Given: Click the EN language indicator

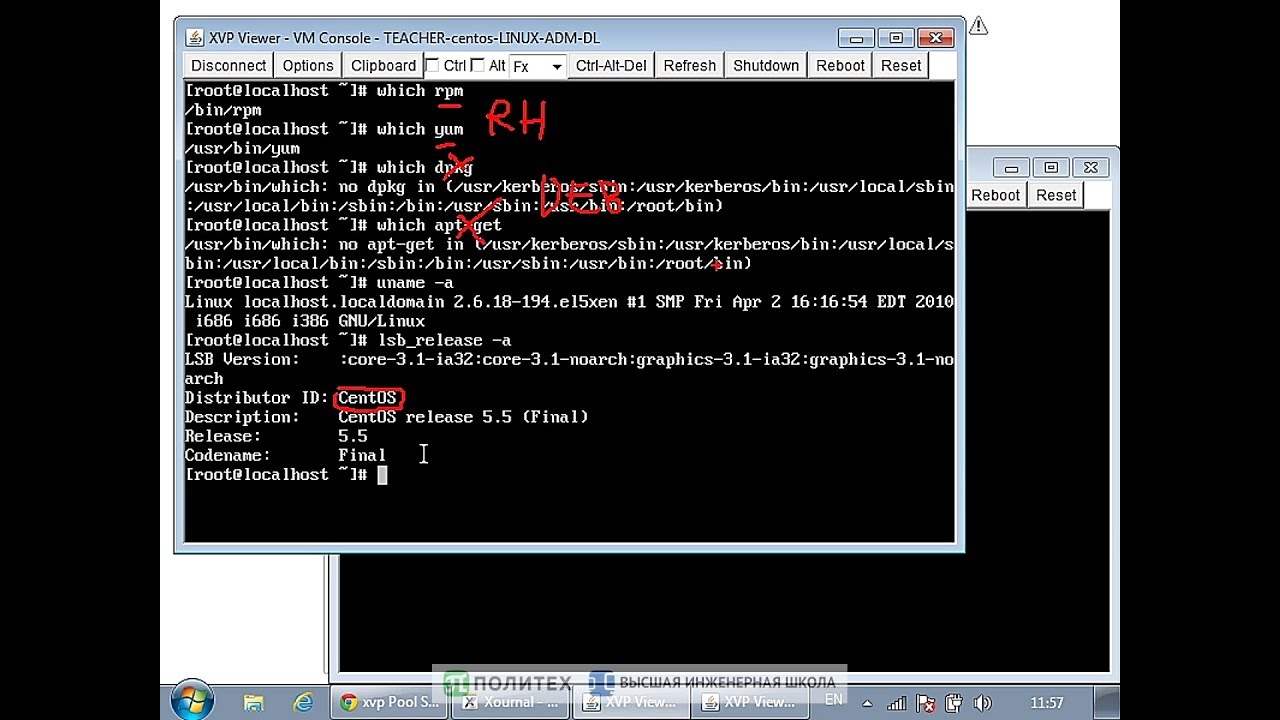Looking at the screenshot, I should pyautogui.click(x=832, y=701).
